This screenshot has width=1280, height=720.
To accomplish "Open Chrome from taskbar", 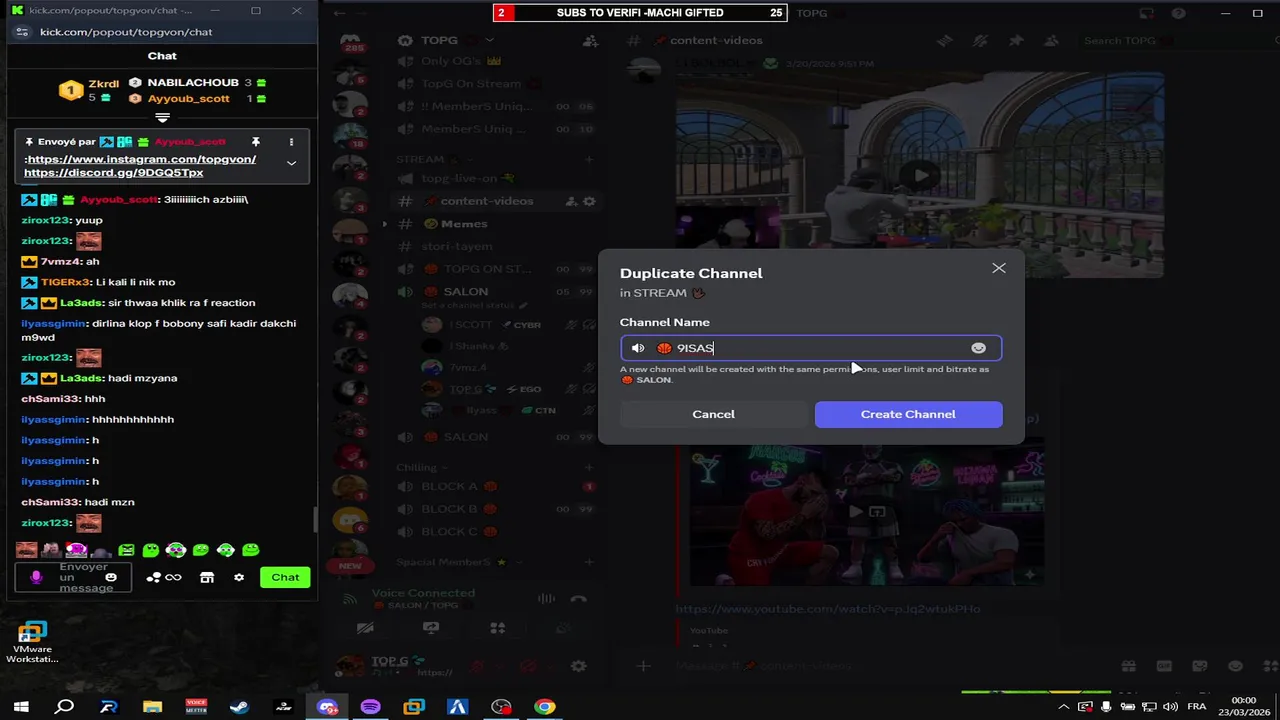I will coord(545,707).
